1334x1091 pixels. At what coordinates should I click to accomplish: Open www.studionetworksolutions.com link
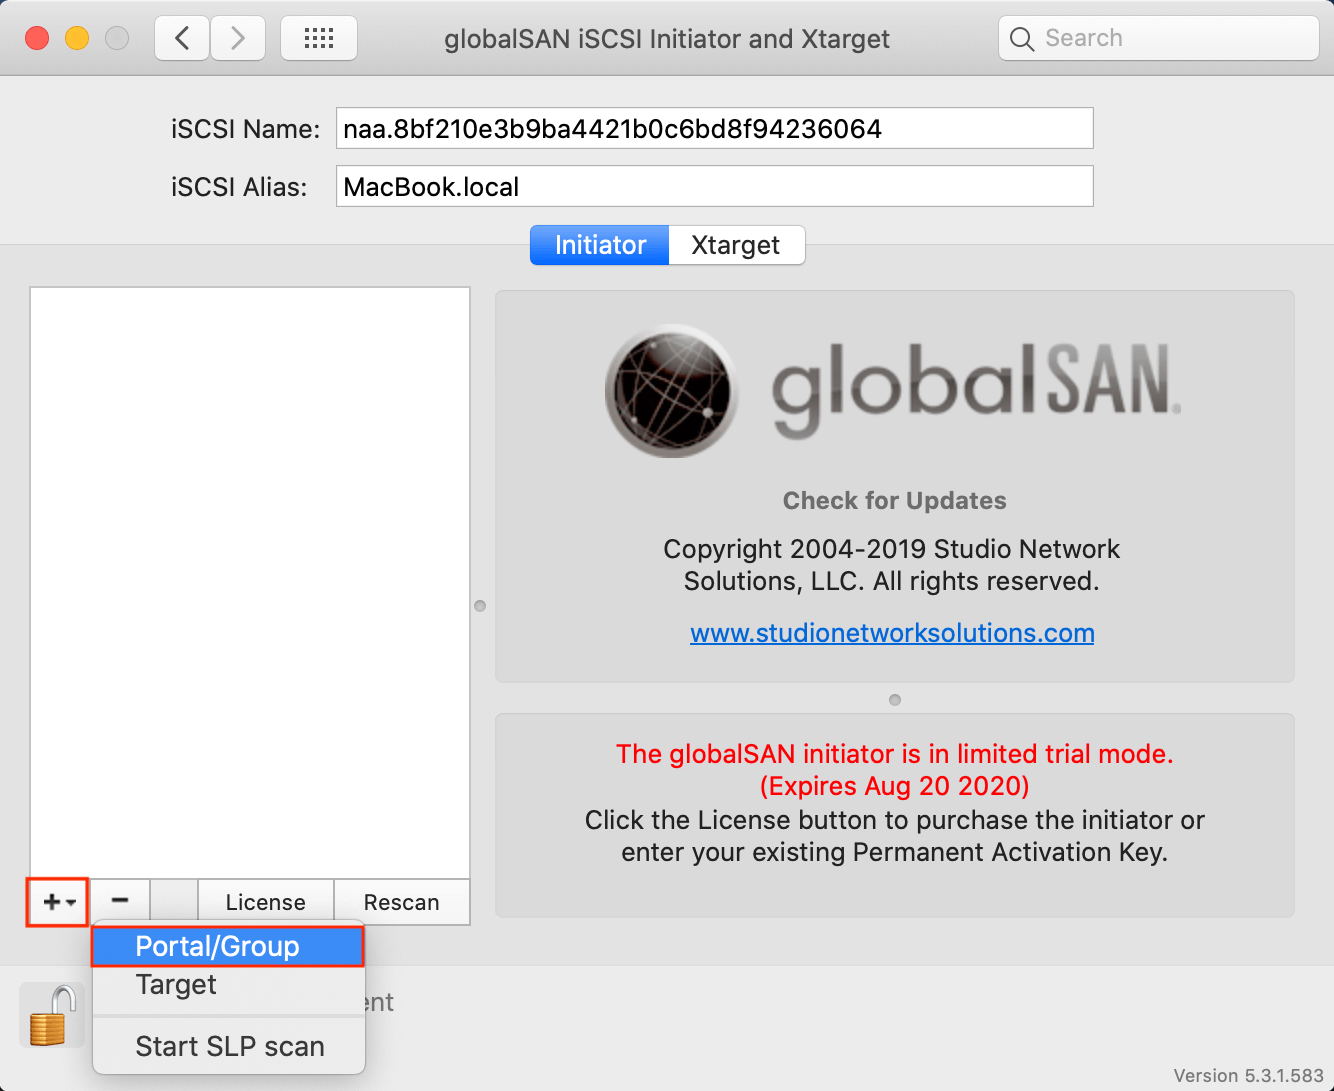(892, 633)
